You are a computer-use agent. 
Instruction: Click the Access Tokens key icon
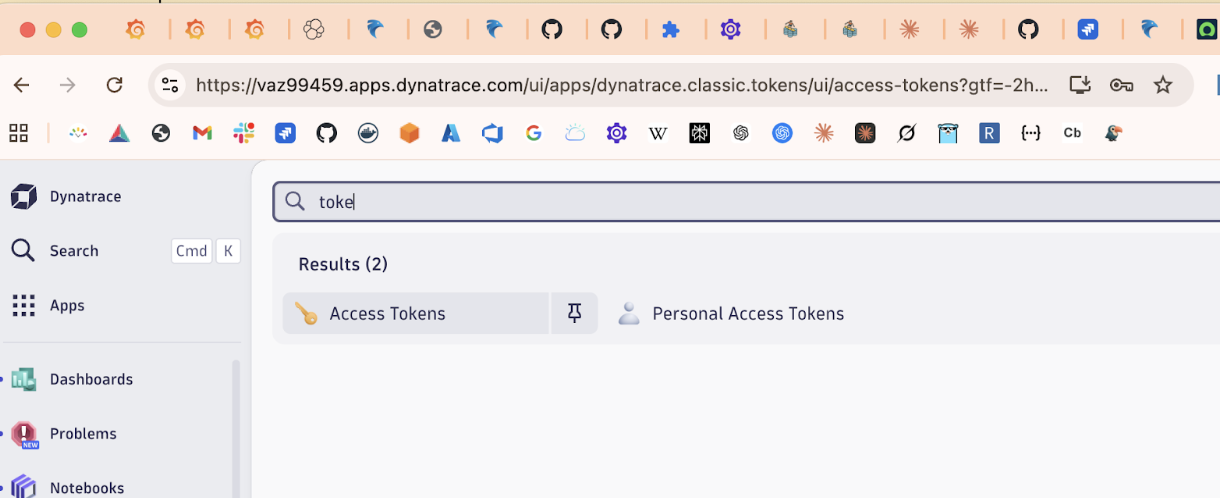point(306,314)
